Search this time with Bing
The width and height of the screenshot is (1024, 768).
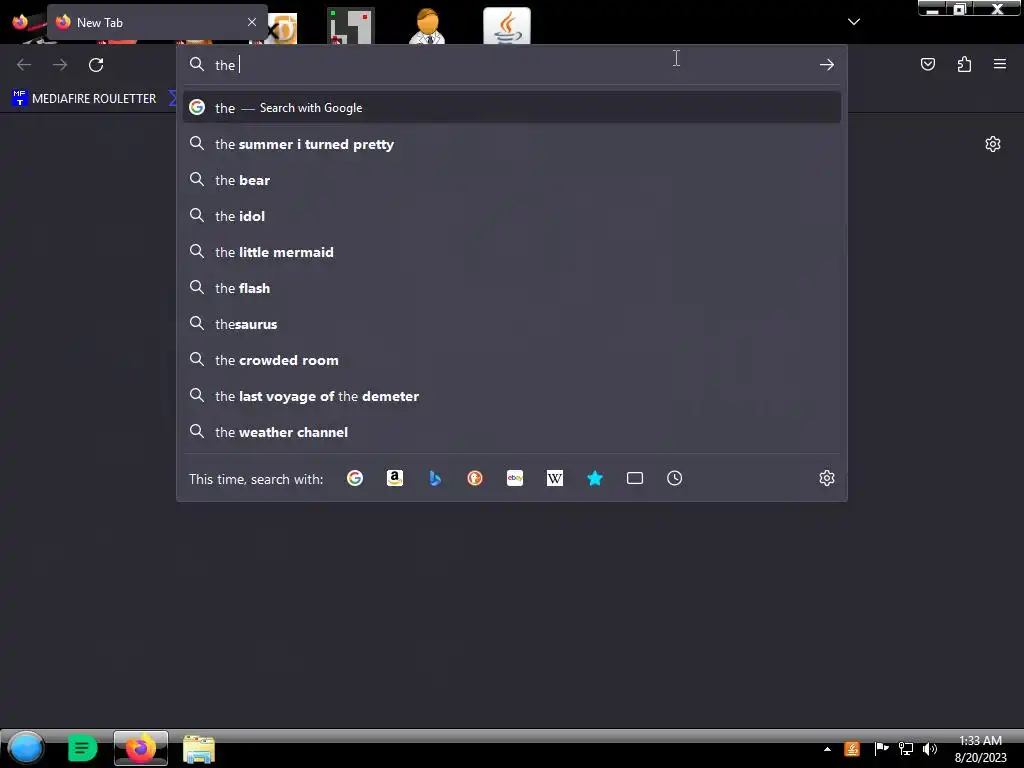pos(435,479)
